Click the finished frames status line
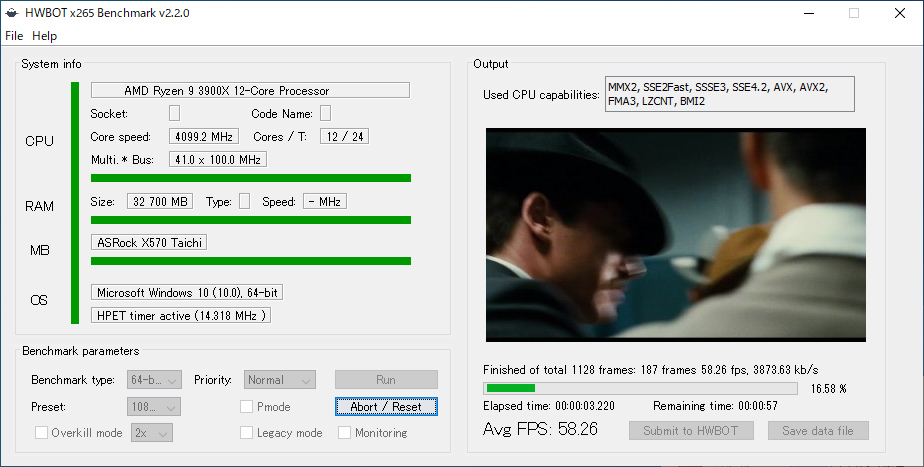Viewport: 924px width, 467px height. [x=651, y=370]
